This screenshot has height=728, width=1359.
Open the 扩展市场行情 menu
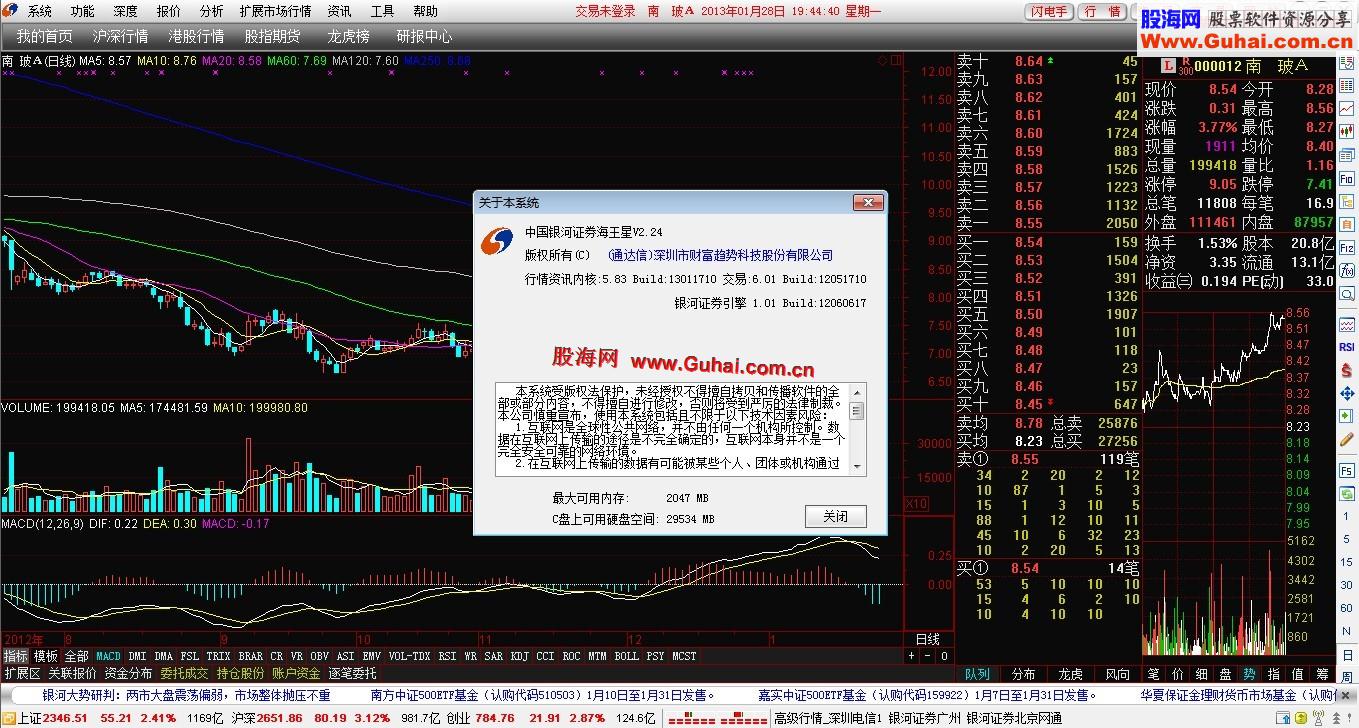pos(275,11)
